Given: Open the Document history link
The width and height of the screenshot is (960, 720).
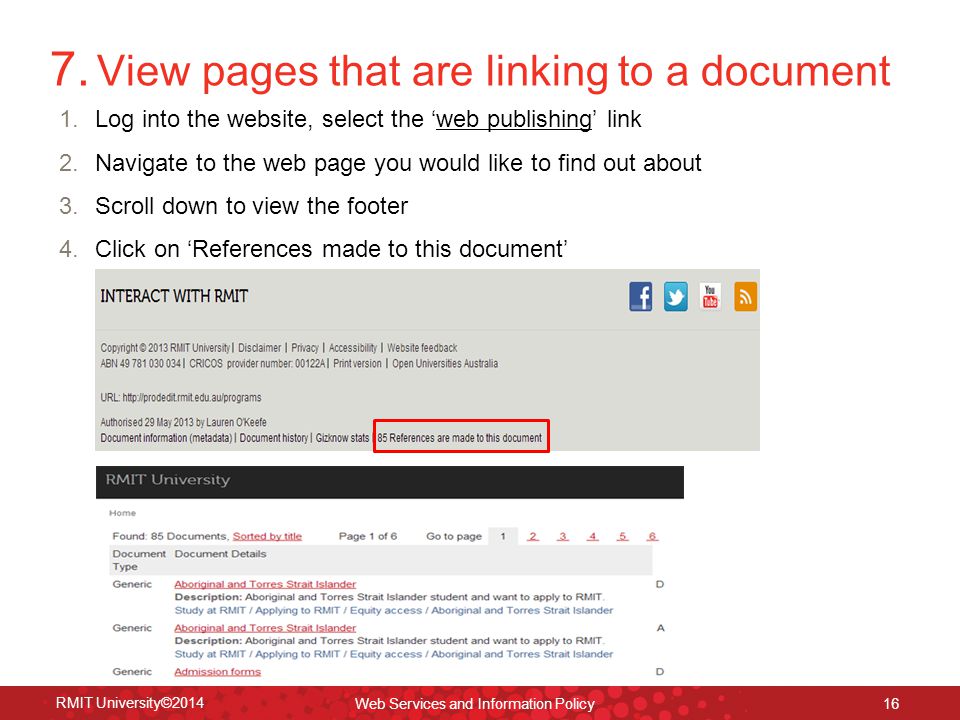Looking at the screenshot, I should pyautogui.click(x=274, y=438).
